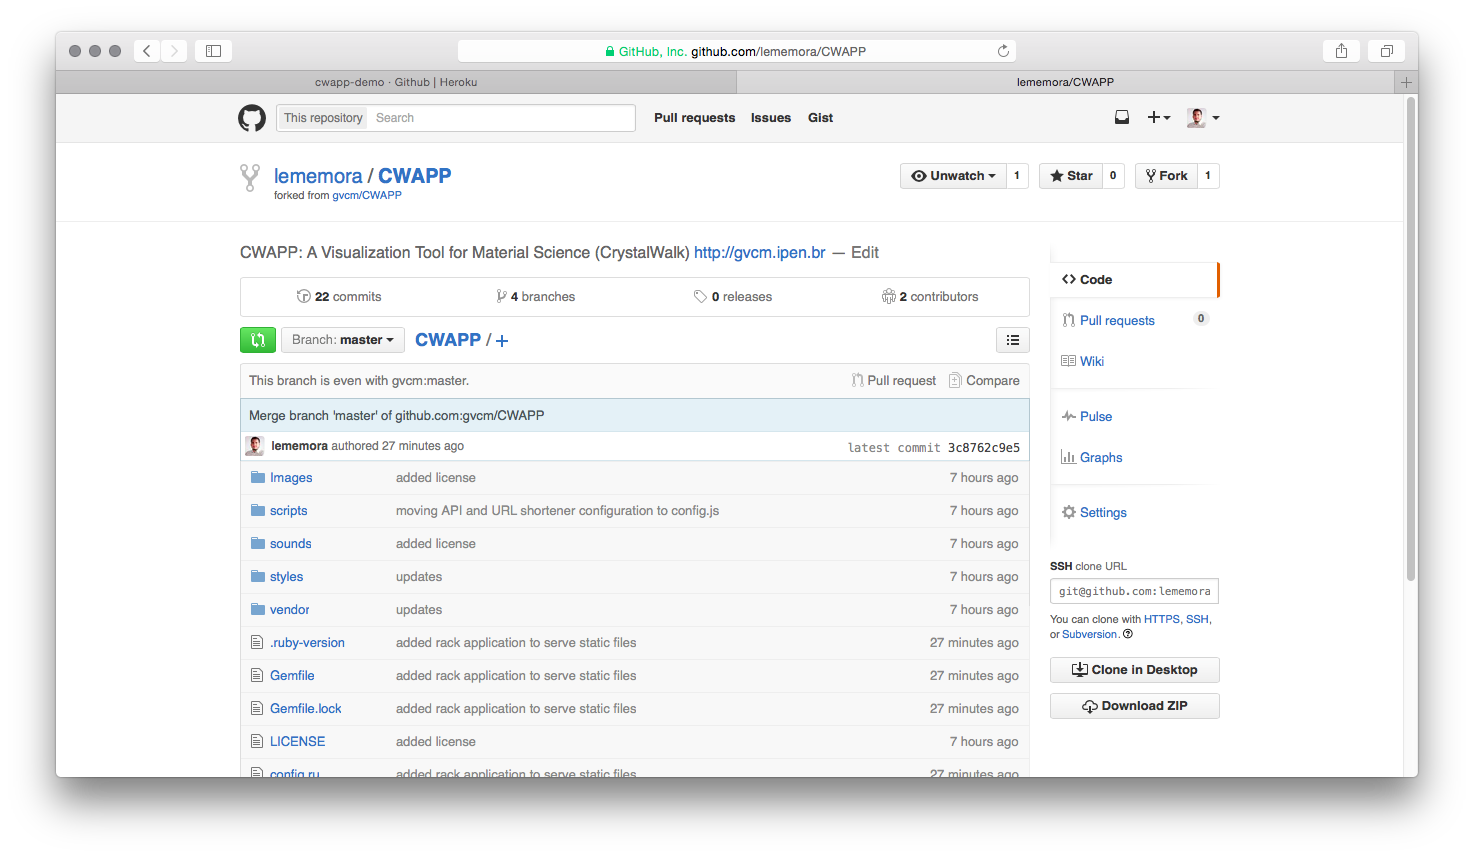Screen dimensions: 1474x857
Task: Click the clone help question icon
Action: (1128, 634)
